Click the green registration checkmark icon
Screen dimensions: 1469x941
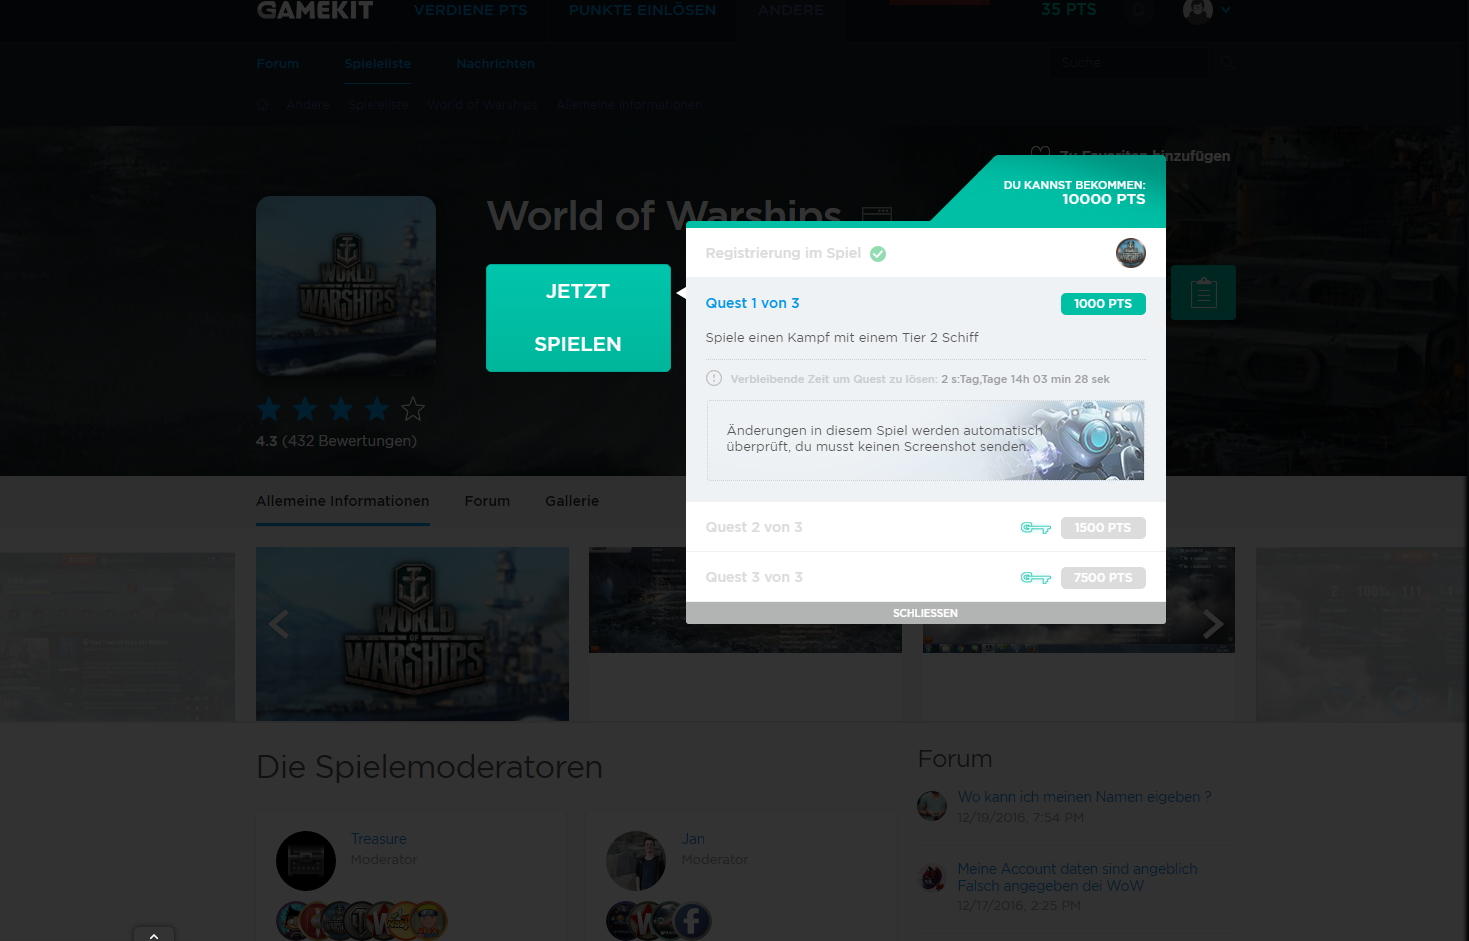[x=878, y=254]
